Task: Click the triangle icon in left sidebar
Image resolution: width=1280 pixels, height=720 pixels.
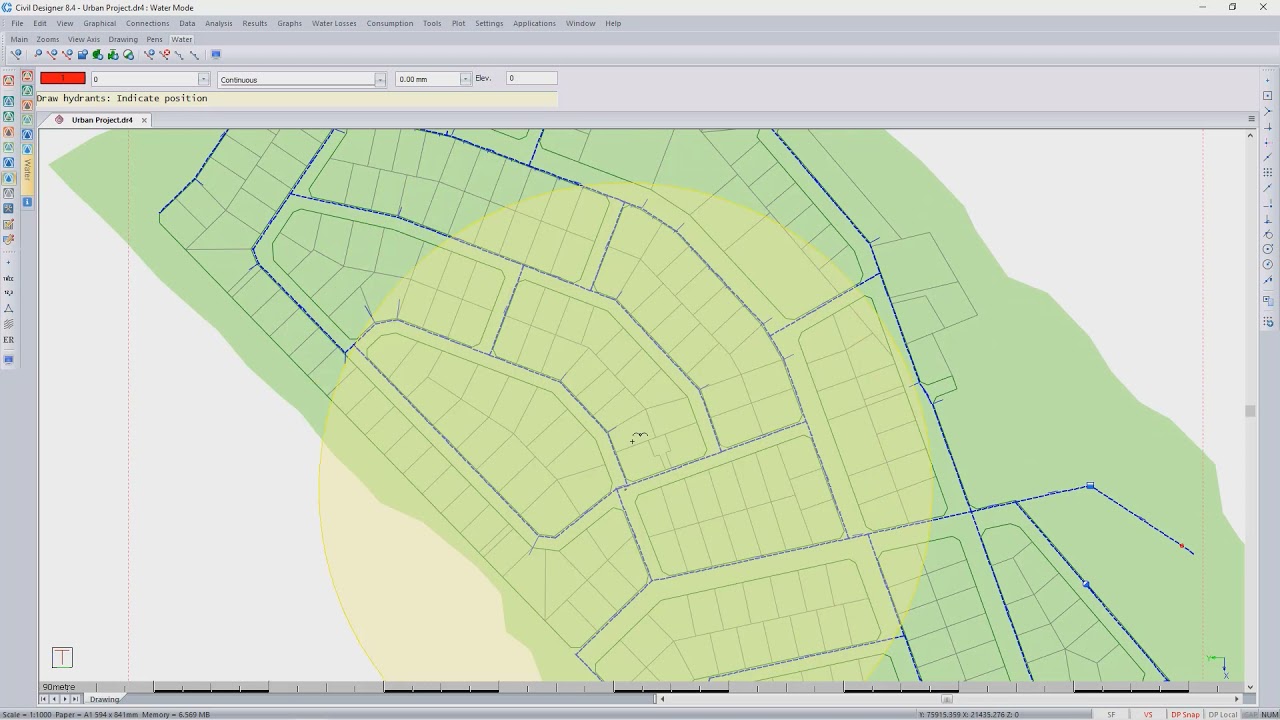Action: (8, 308)
